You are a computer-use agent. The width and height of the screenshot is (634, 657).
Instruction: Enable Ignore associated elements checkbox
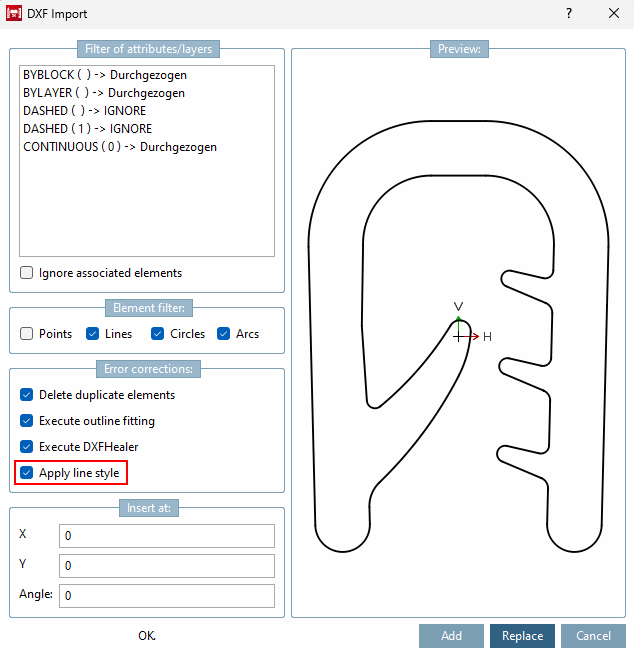26,273
